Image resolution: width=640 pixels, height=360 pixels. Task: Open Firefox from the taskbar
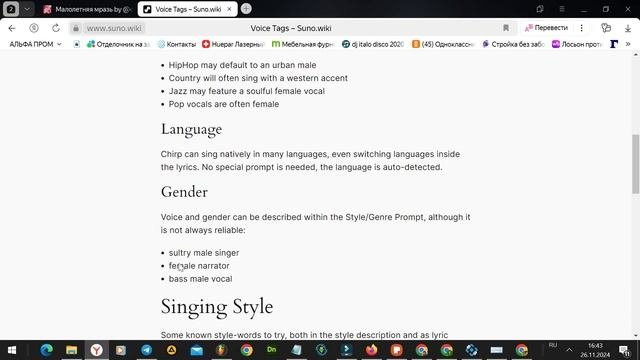tap(371, 350)
